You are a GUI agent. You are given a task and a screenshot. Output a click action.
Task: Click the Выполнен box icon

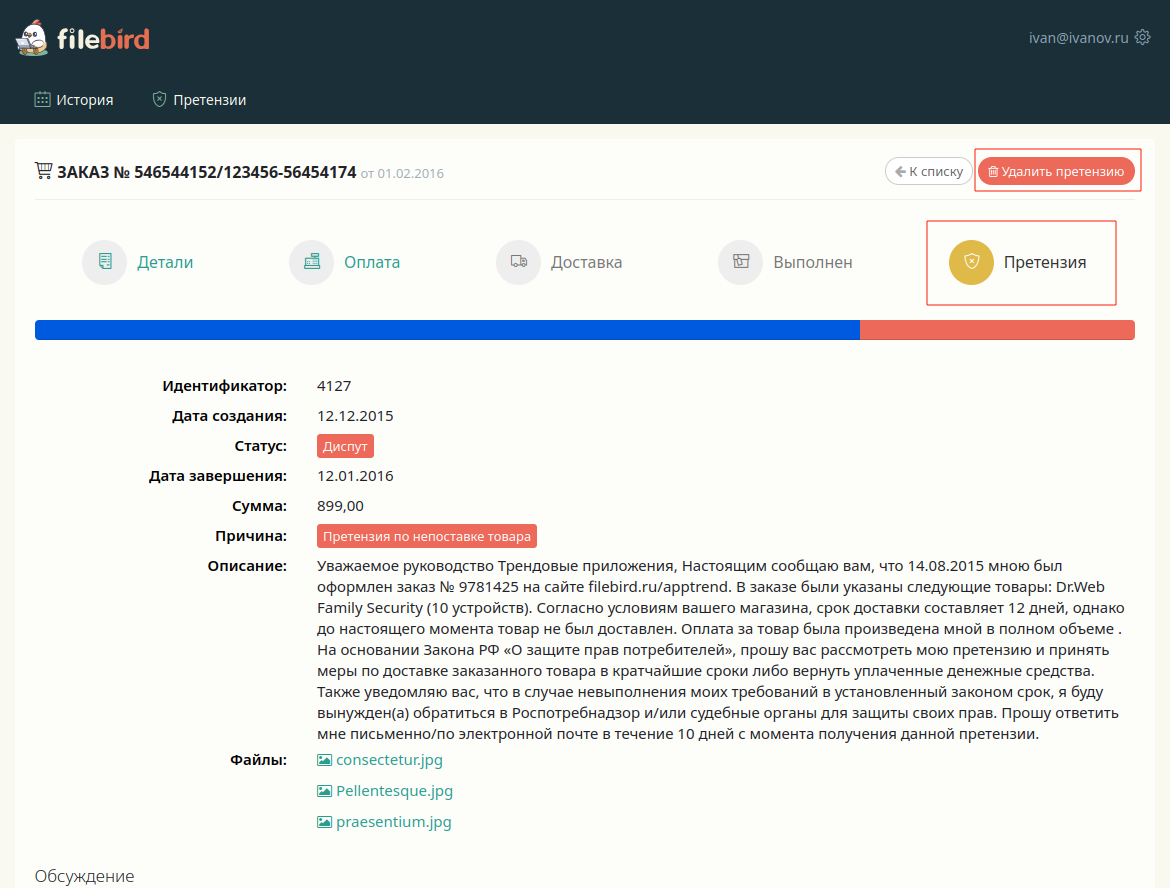[x=740, y=262]
